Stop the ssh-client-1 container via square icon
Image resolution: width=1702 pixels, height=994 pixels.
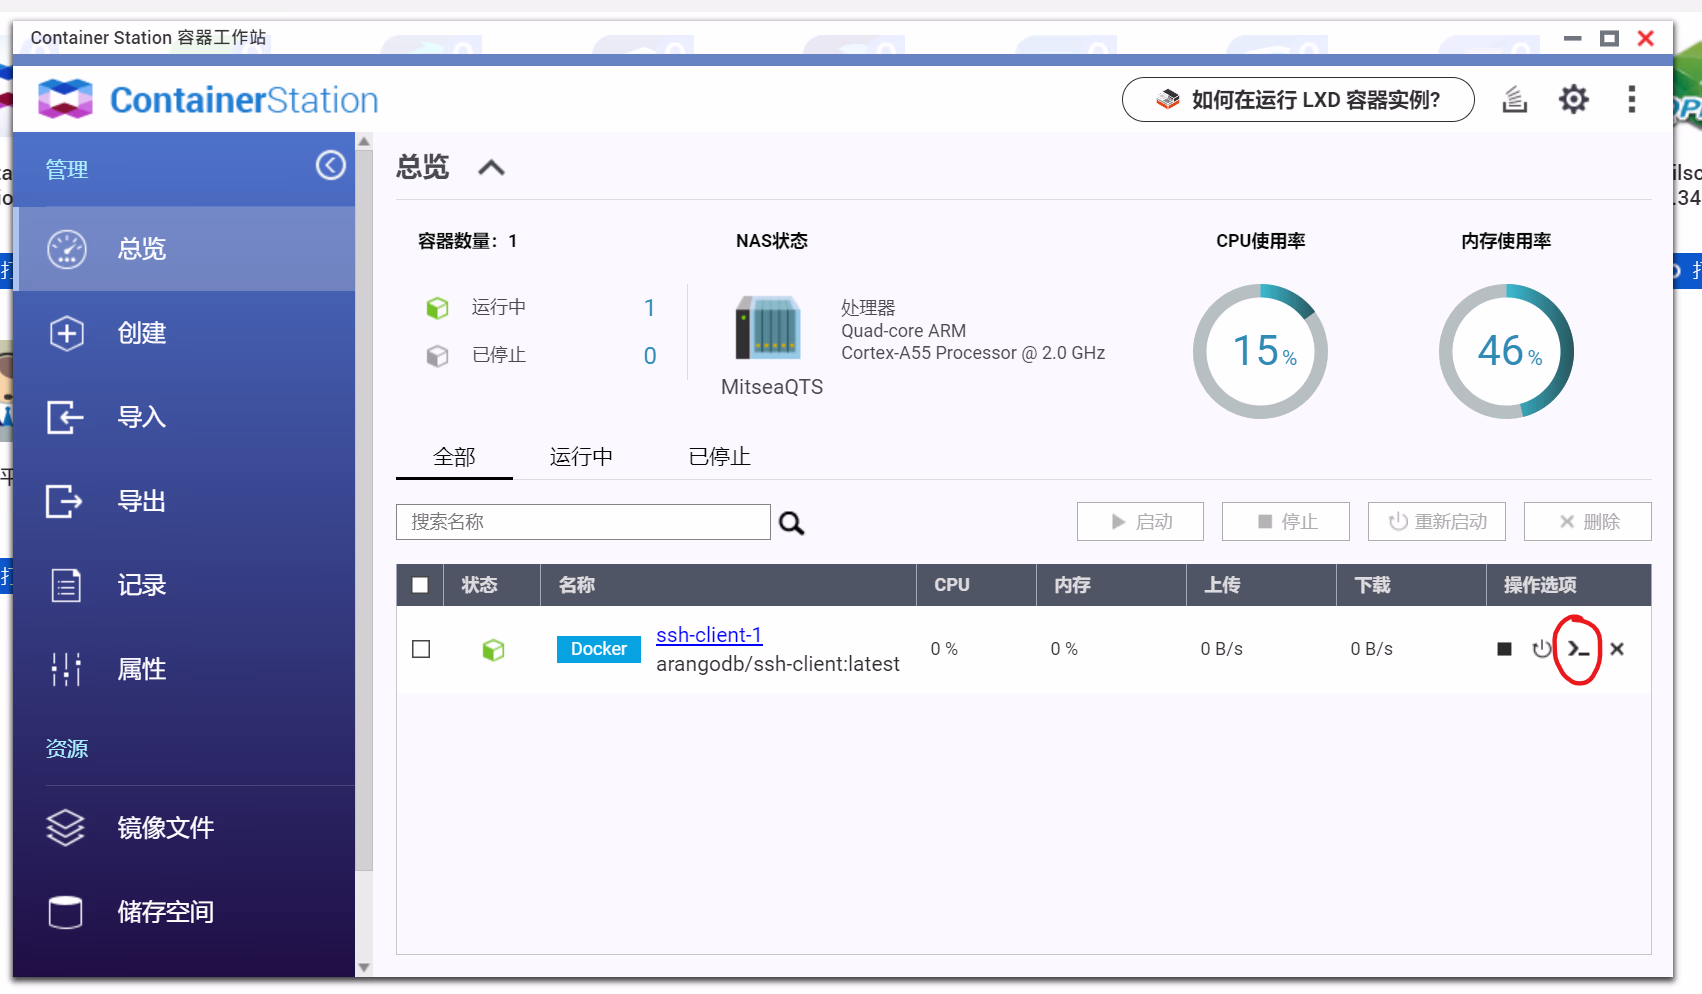(x=1504, y=650)
